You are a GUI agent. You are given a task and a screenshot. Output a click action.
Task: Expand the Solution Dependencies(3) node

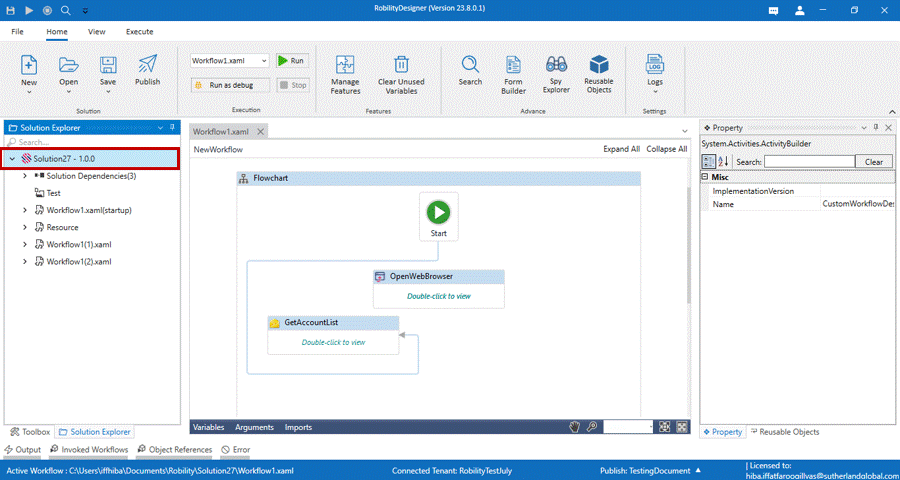(25, 176)
